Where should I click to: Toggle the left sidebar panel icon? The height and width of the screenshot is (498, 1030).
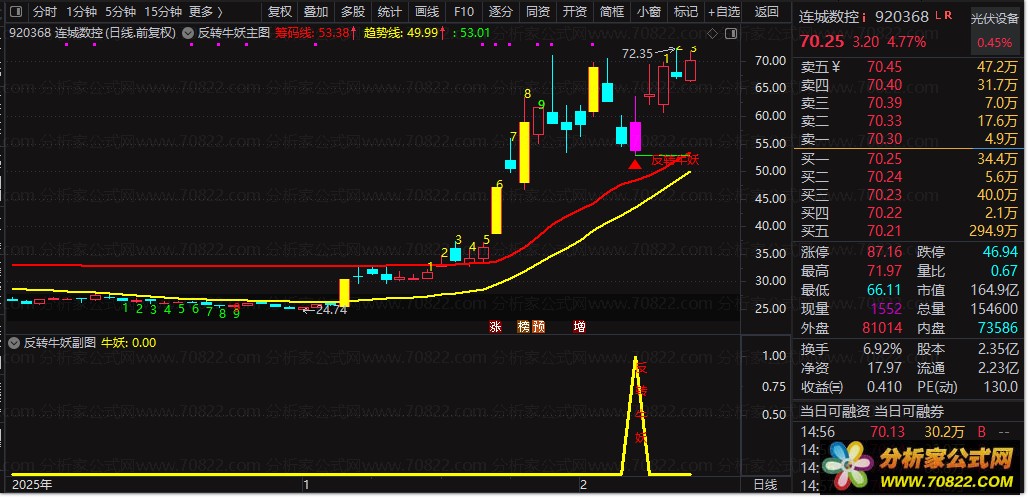16,11
